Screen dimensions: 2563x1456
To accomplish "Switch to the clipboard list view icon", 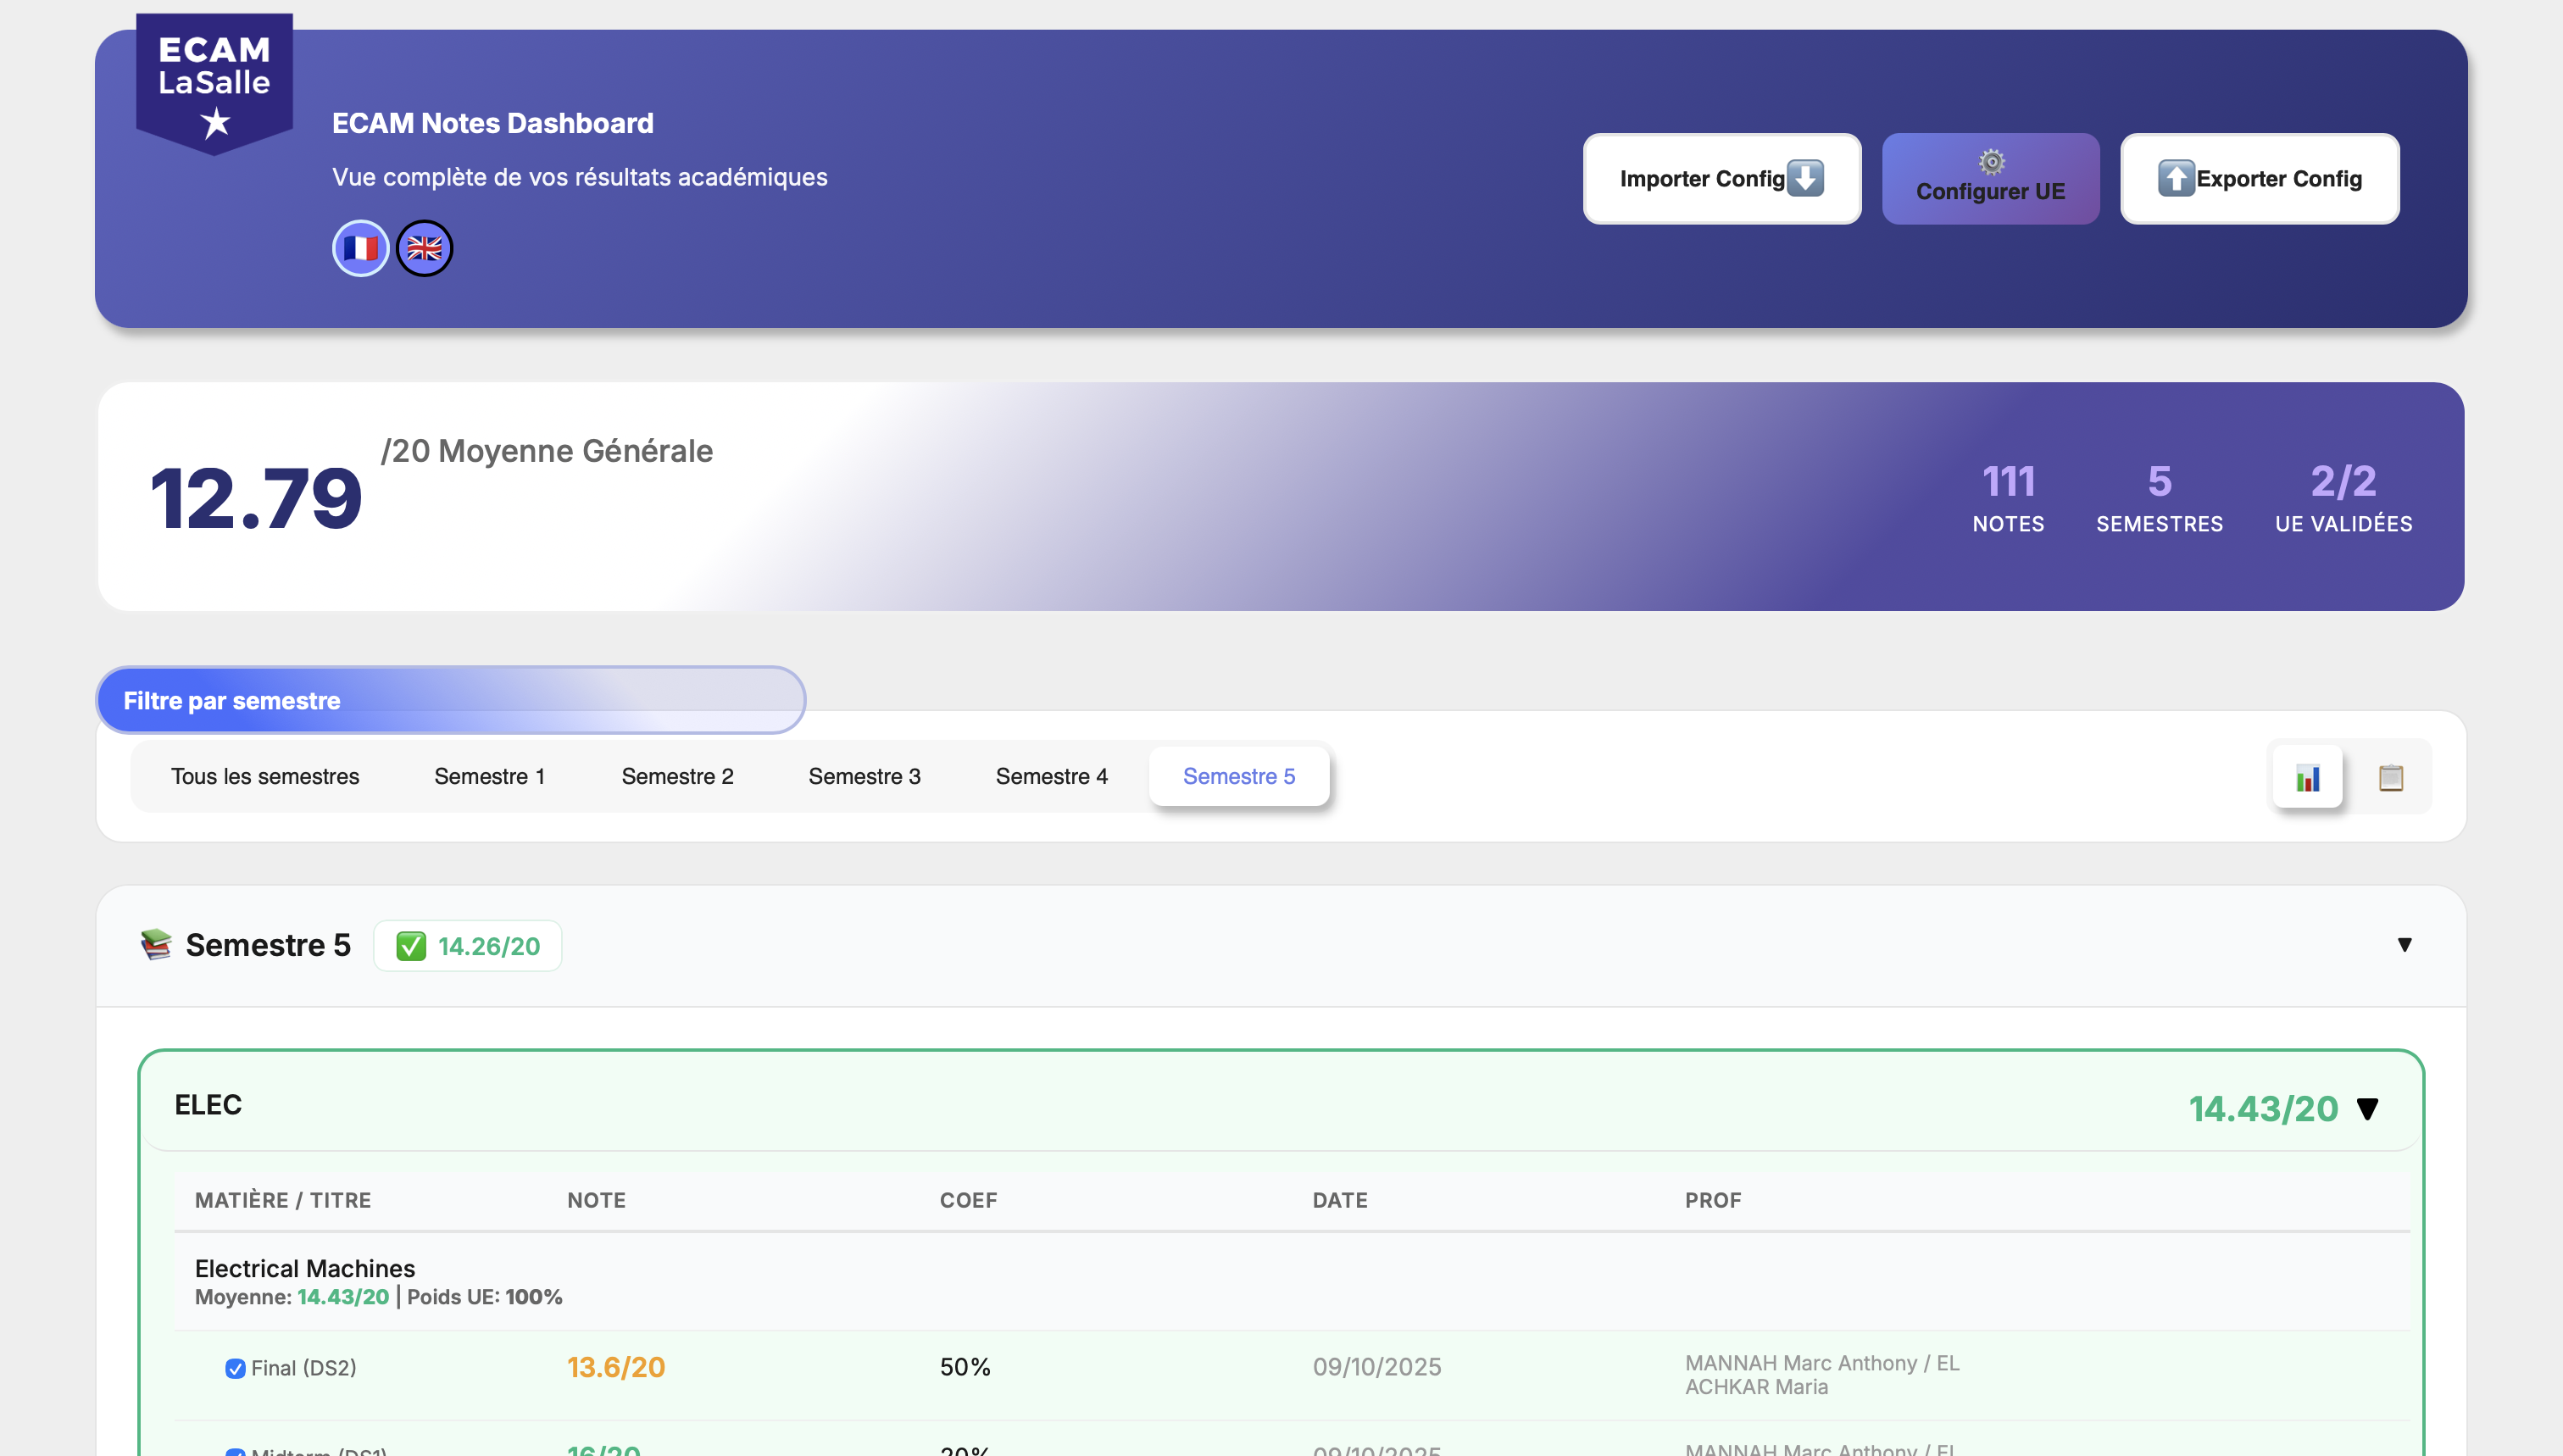I will [x=2392, y=776].
